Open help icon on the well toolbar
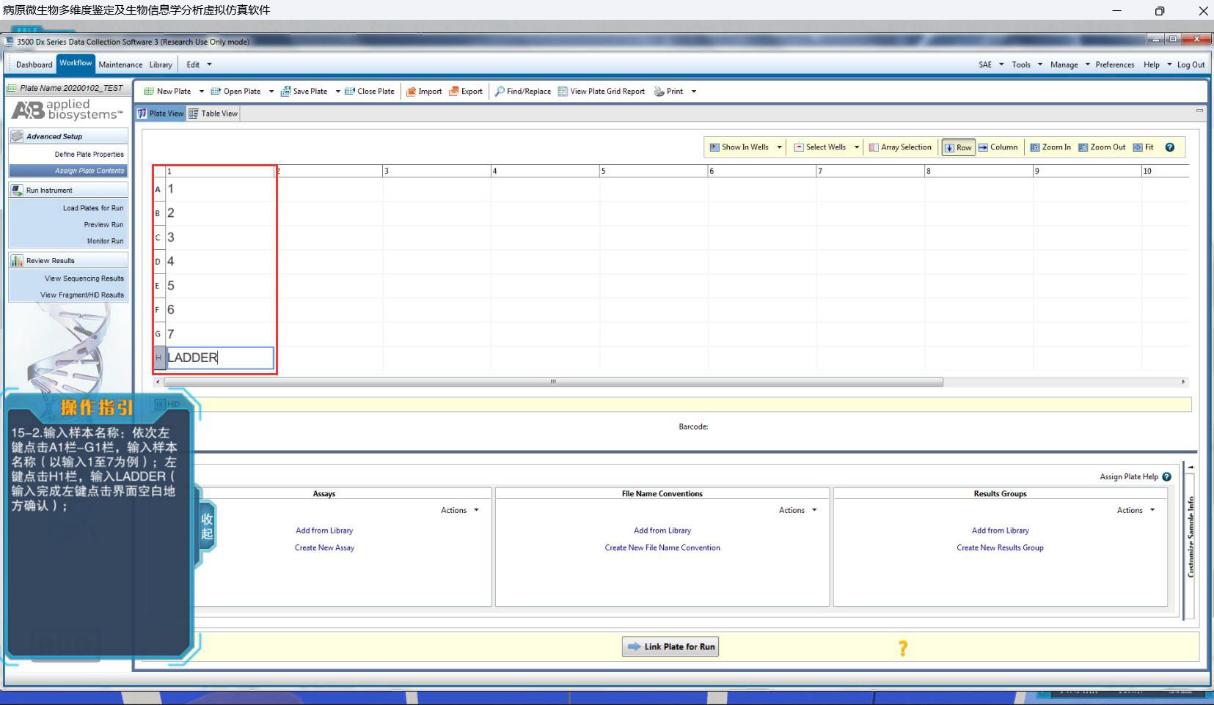 coord(1169,147)
